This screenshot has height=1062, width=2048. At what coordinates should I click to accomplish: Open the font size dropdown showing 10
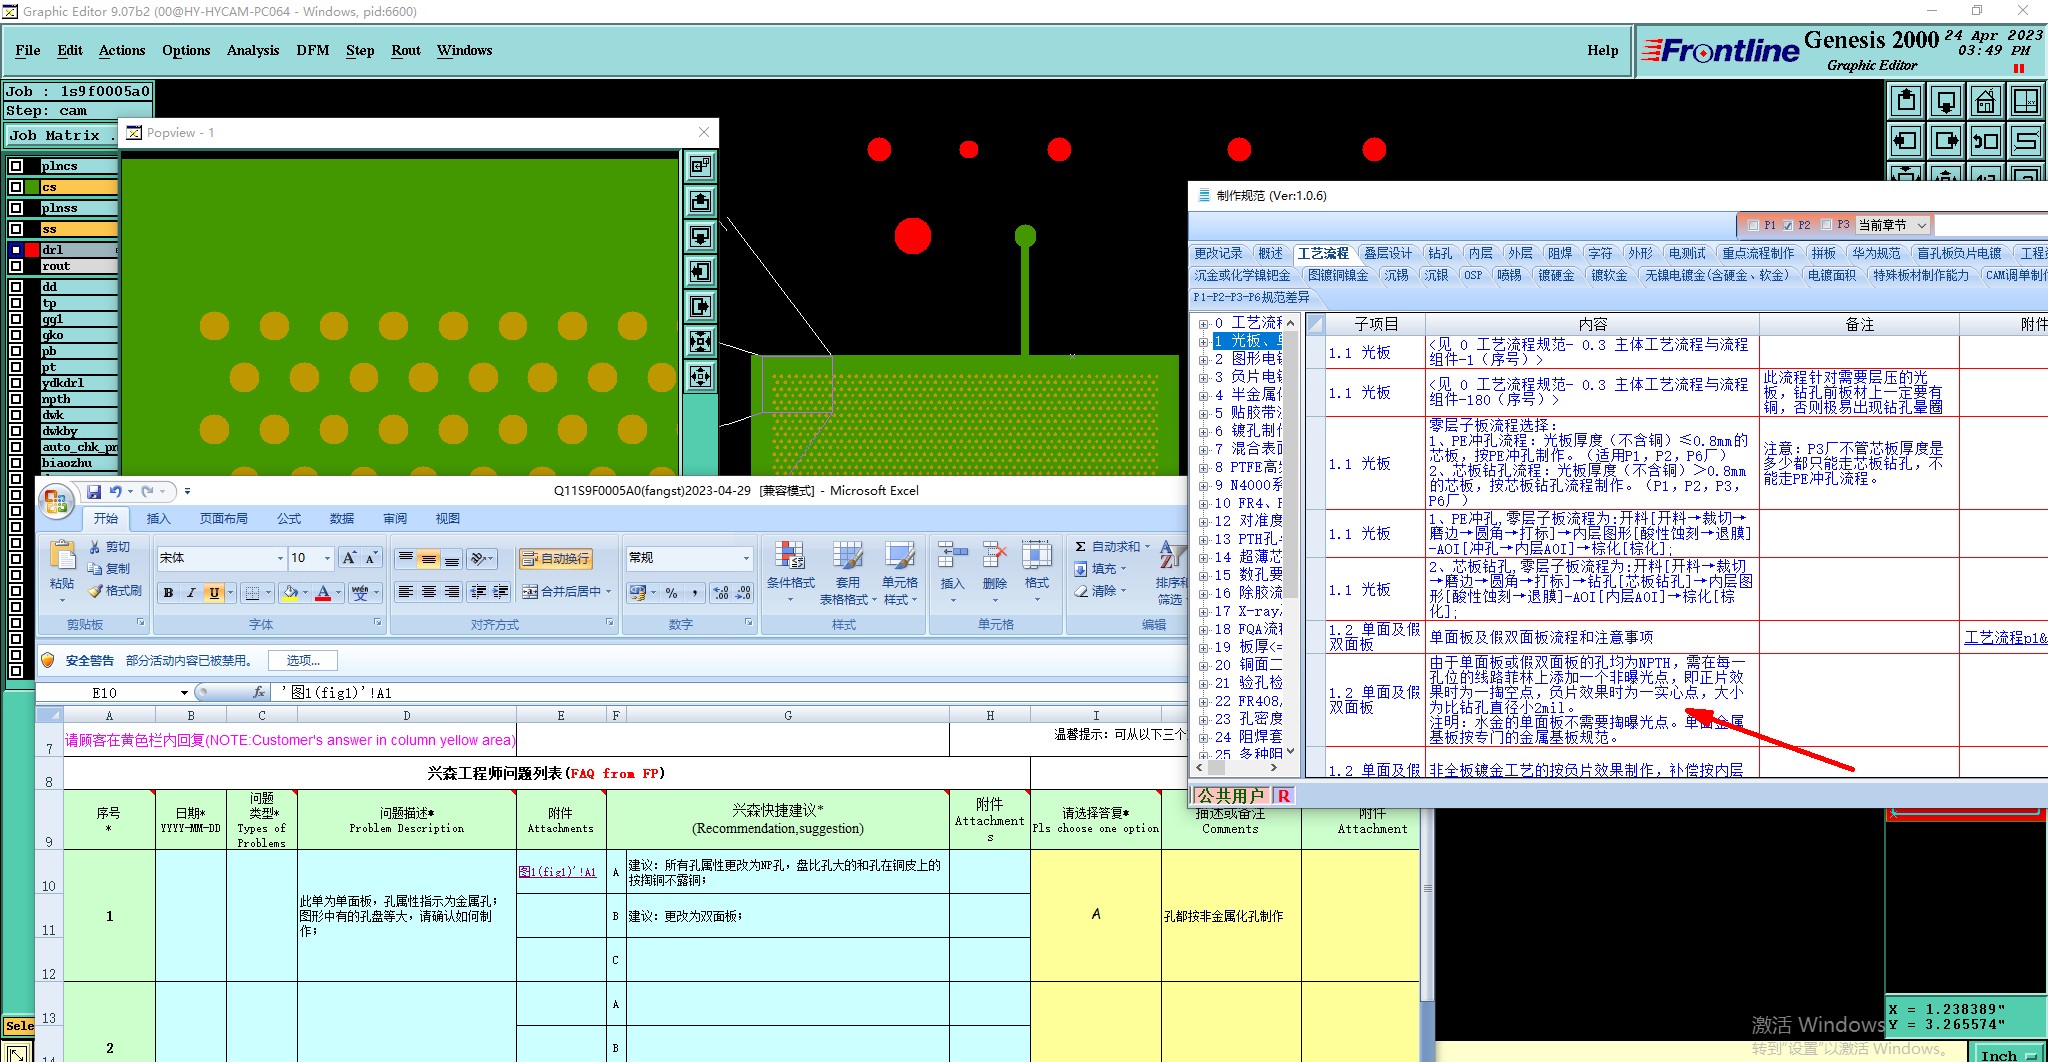327,558
